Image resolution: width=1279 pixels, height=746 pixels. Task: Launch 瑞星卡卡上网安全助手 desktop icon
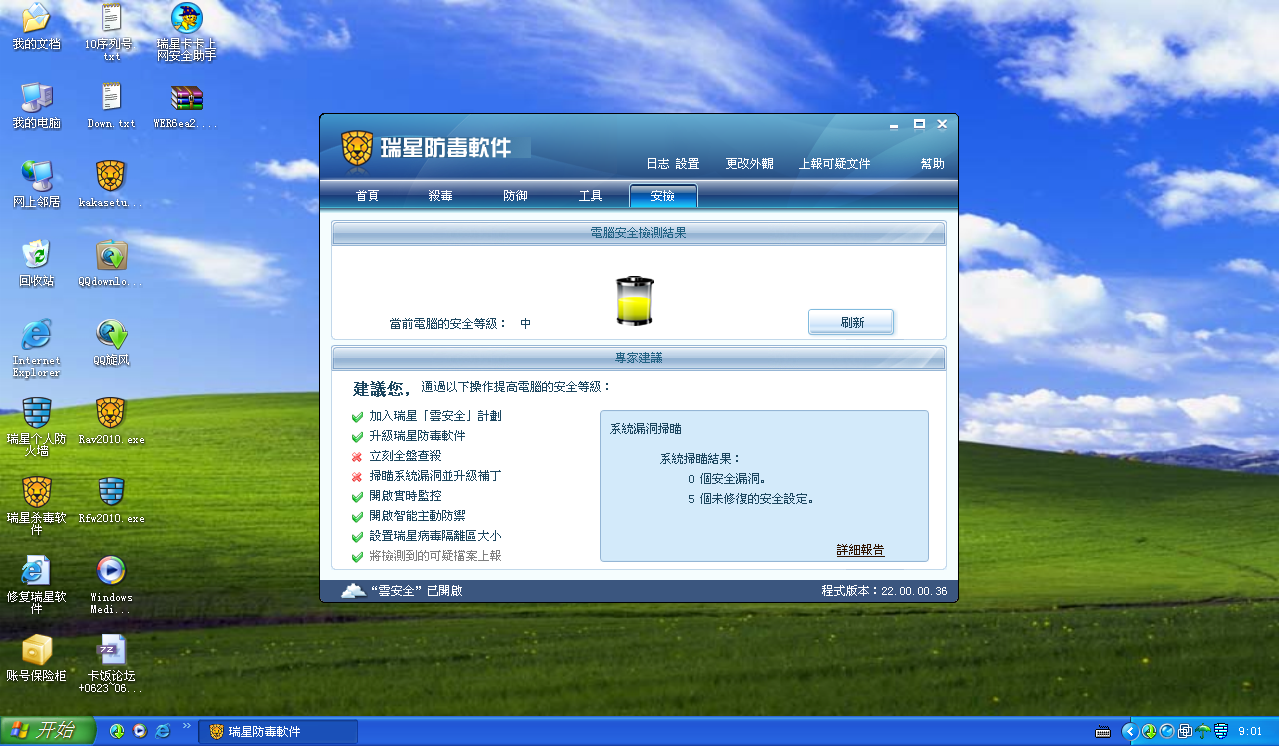click(187, 30)
